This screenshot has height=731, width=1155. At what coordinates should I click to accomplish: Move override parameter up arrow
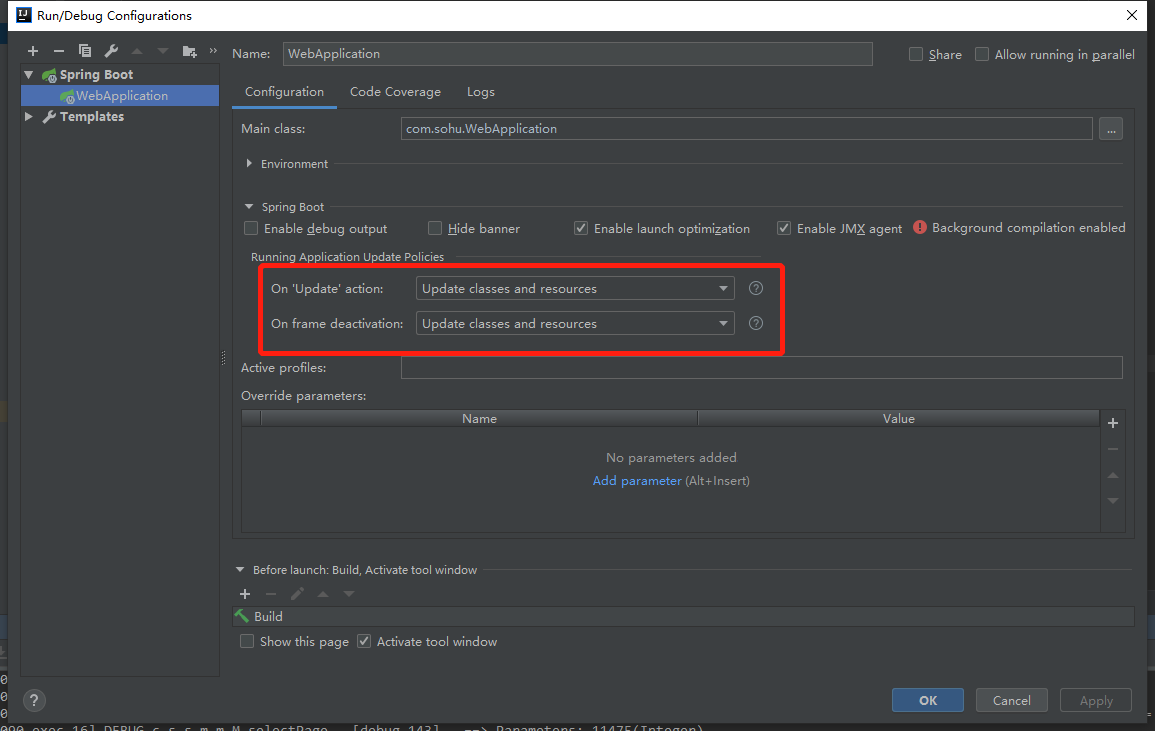click(1113, 475)
